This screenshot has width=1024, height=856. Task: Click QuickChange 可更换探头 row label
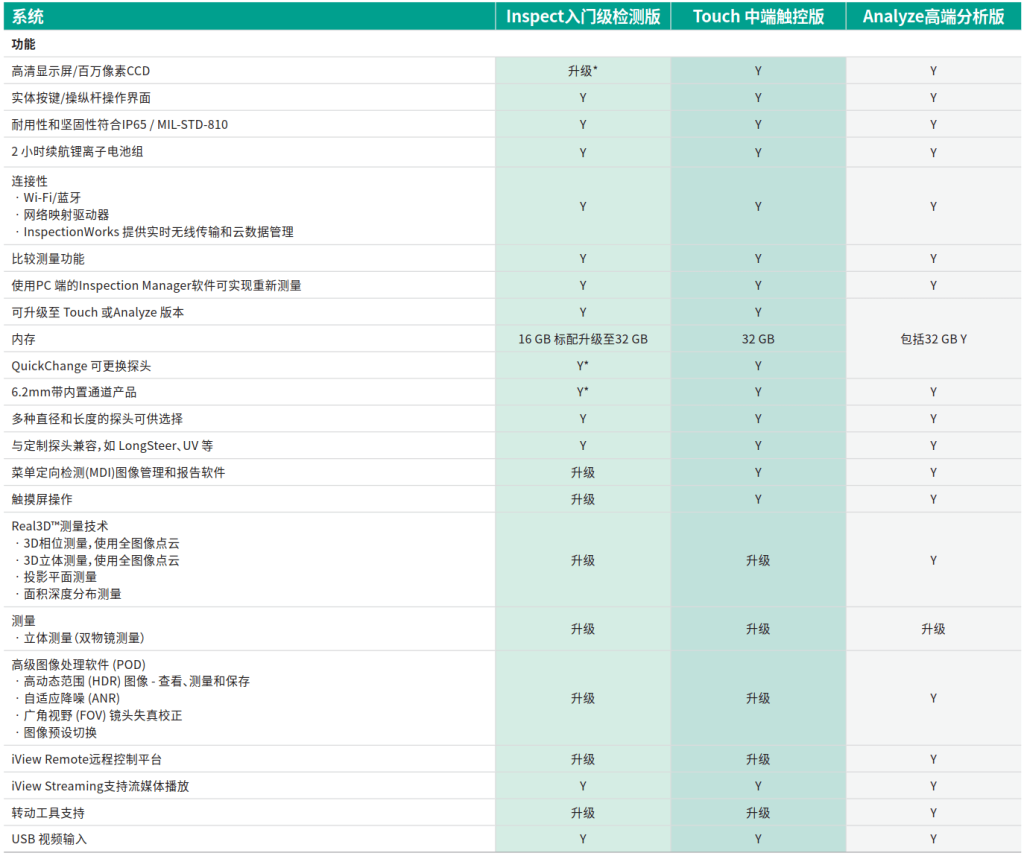click(81, 366)
